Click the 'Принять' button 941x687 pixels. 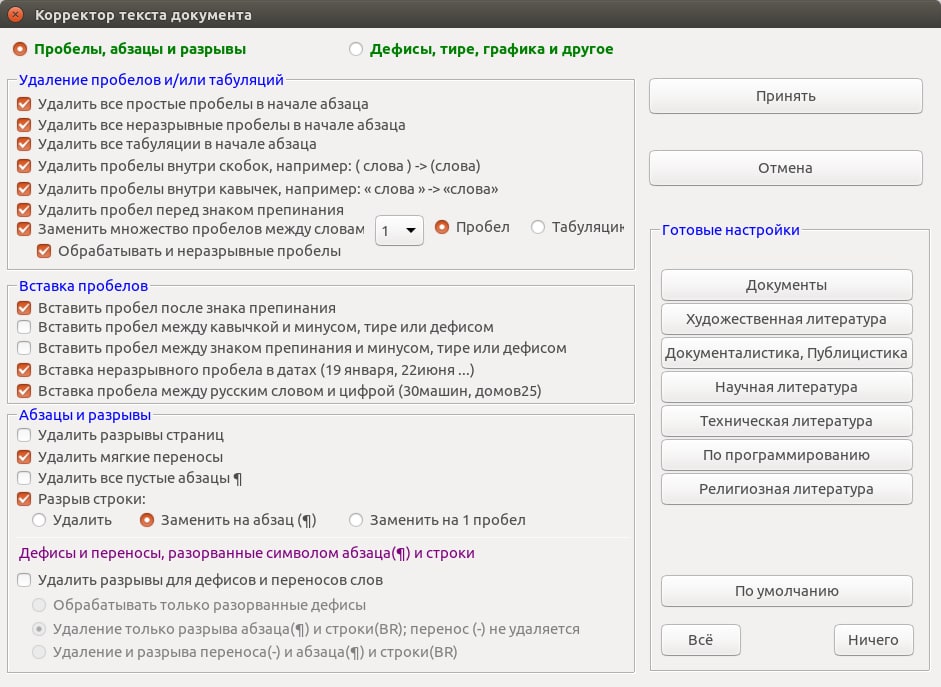click(x=785, y=96)
